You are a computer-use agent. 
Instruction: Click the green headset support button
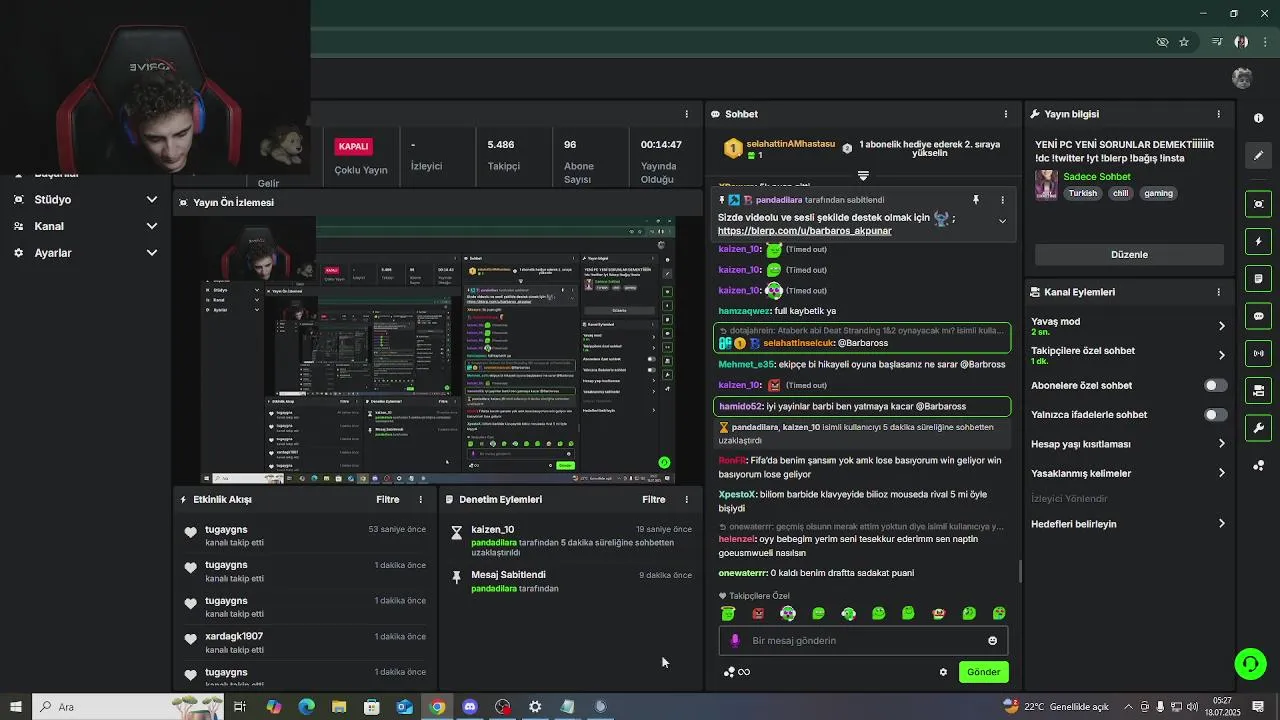(1249, 663)
